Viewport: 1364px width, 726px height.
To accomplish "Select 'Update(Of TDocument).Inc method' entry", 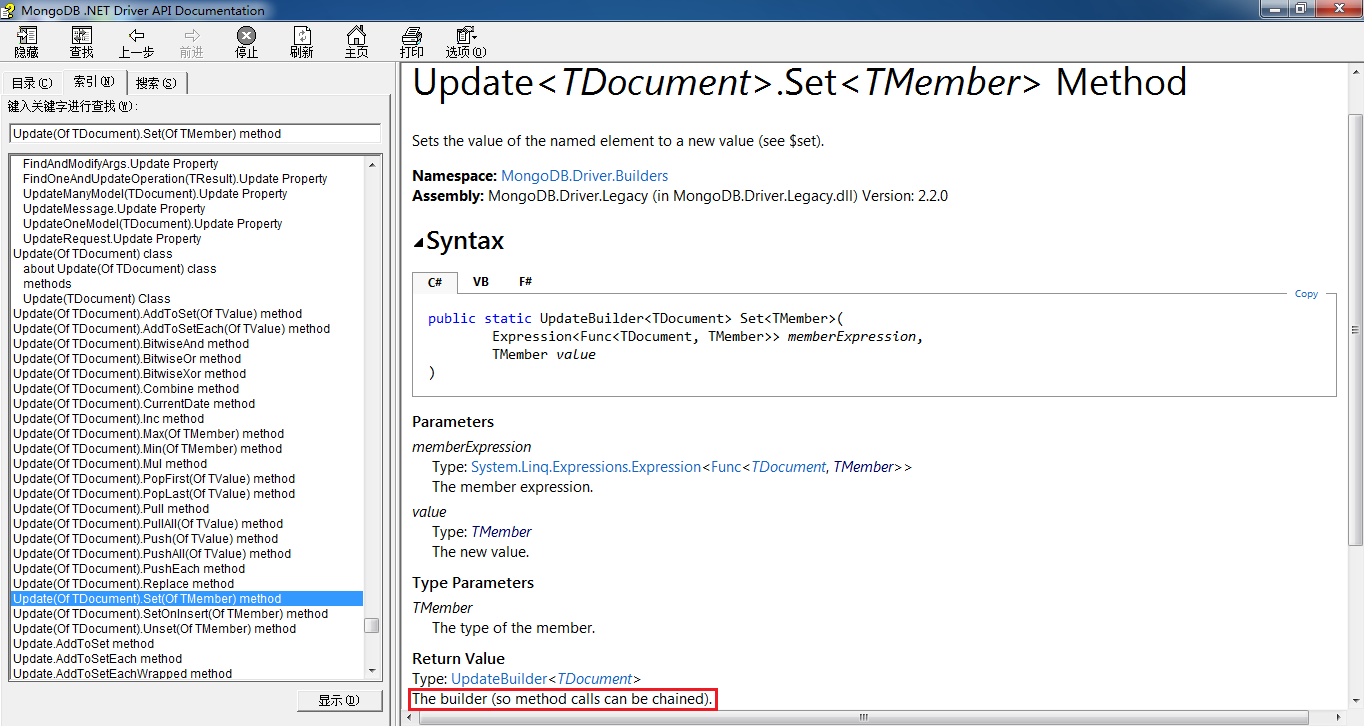I will click(x=108, y=419).
